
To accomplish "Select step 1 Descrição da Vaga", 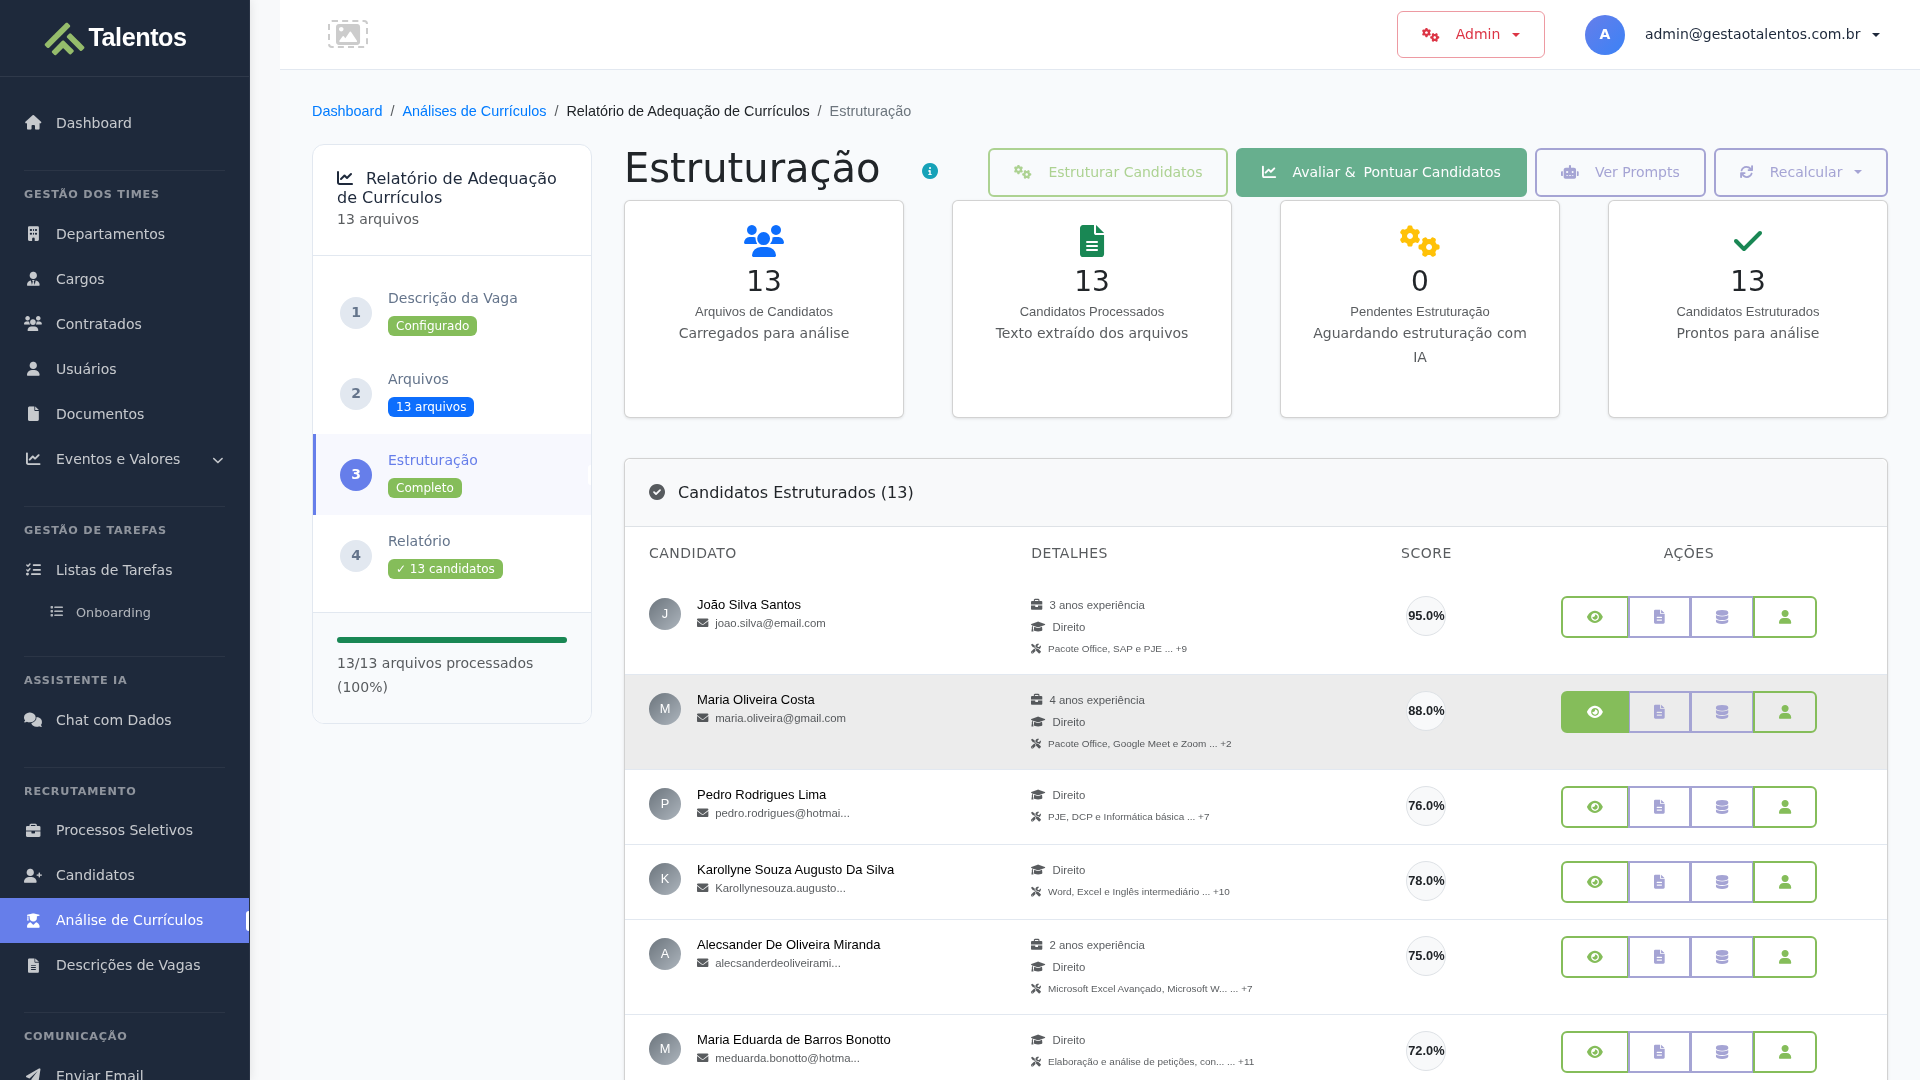I will coord(452,298).
